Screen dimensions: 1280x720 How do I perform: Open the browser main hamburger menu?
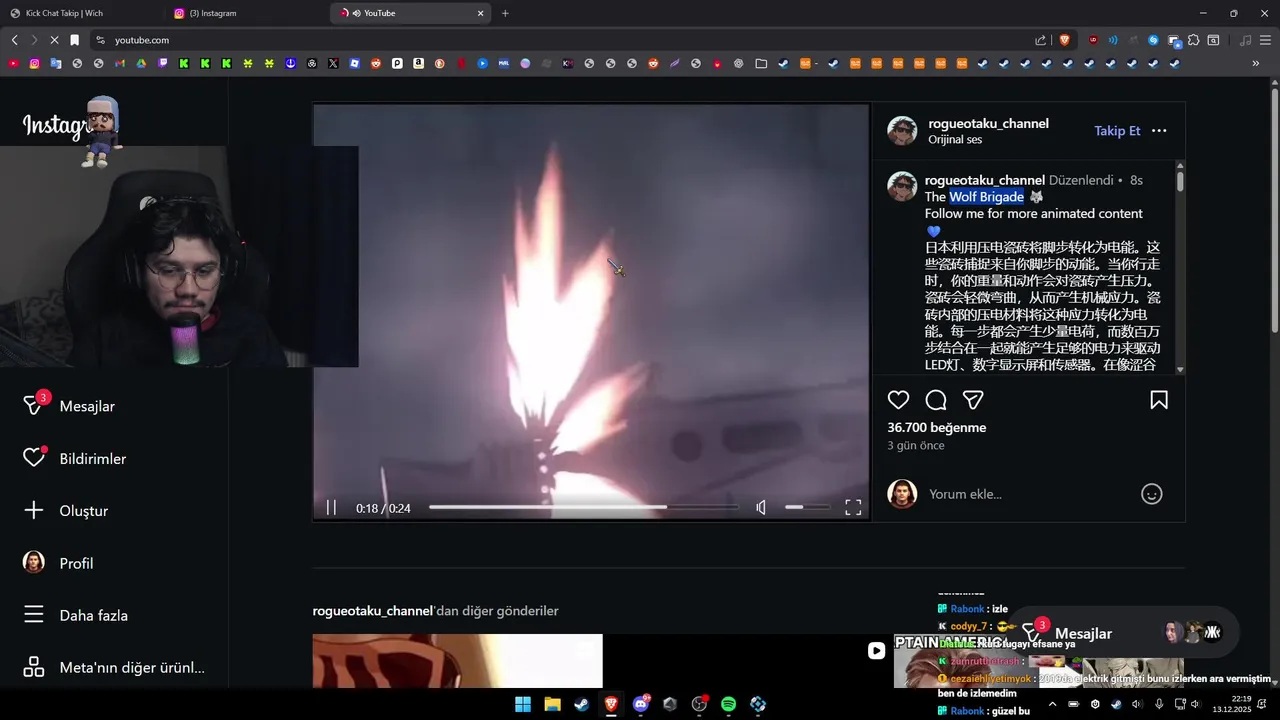[1266, 40]
